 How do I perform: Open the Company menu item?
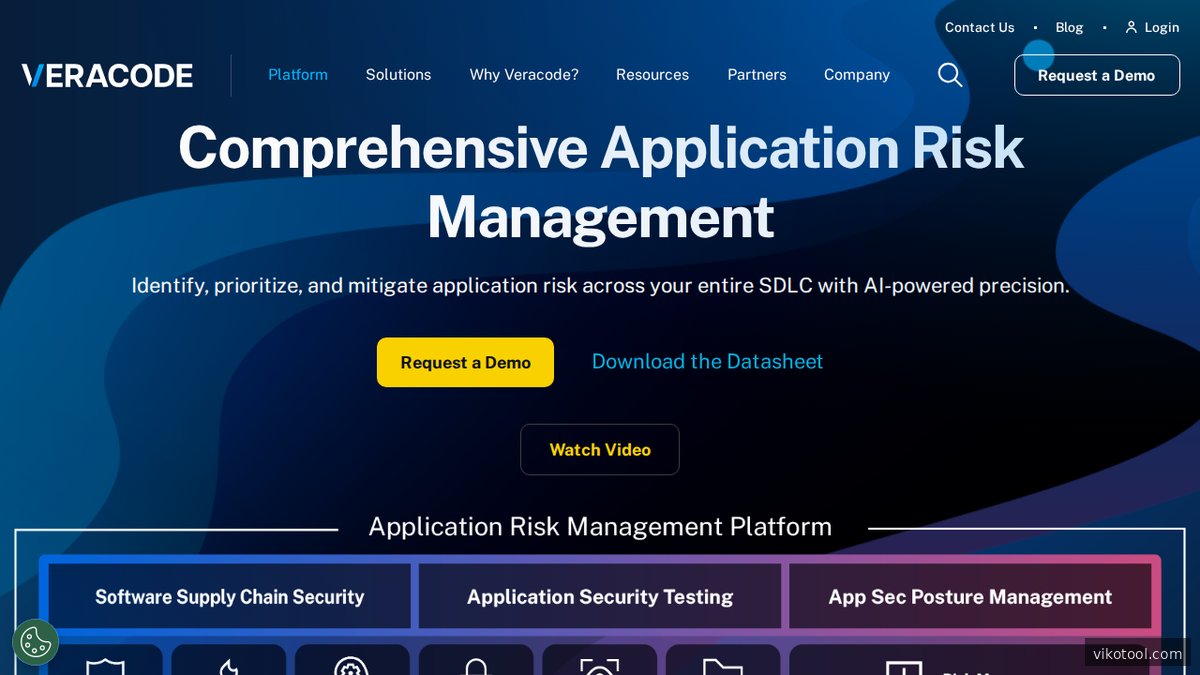point(857,75)
